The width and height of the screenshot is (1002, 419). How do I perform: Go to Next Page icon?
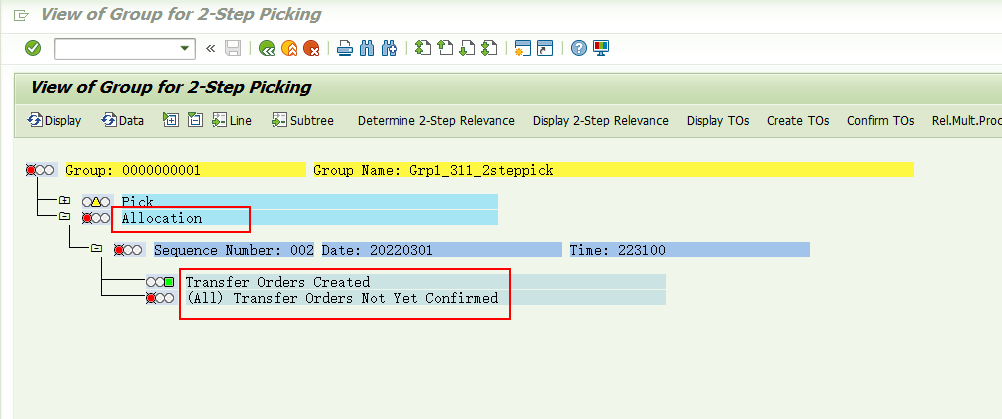pyautogui.click(x=467, y=48)
